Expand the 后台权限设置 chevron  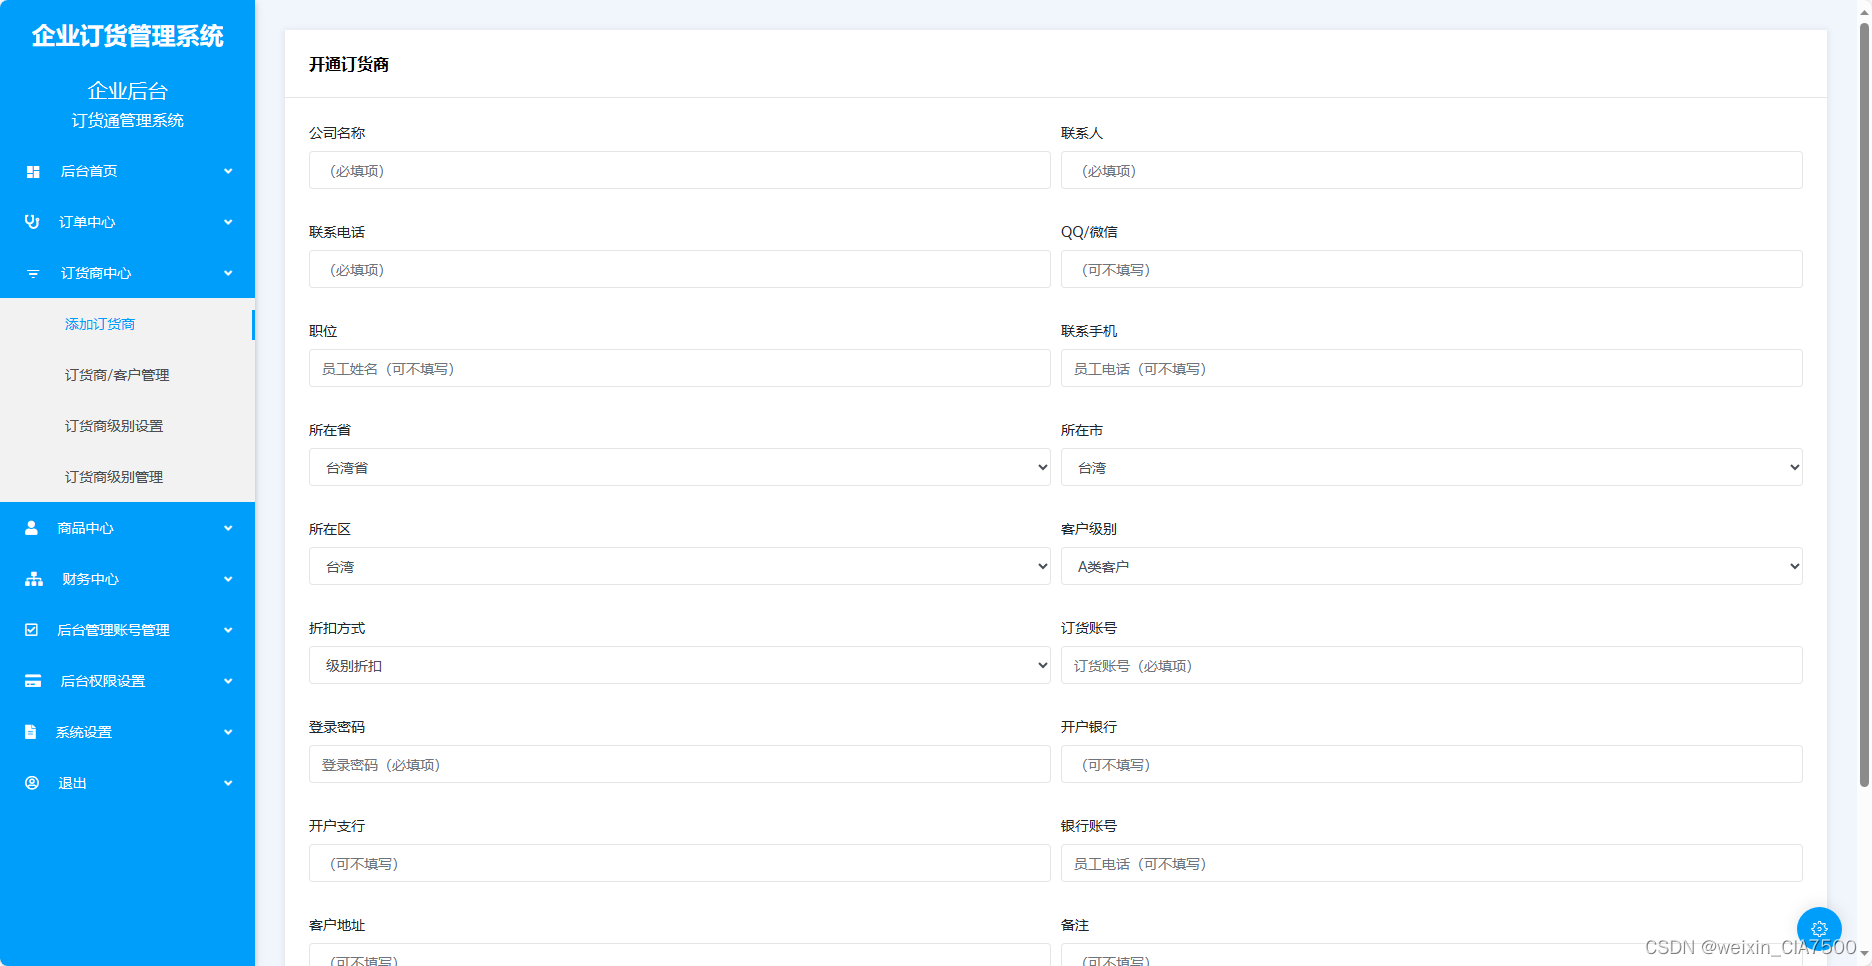click(x=228, y=681)
